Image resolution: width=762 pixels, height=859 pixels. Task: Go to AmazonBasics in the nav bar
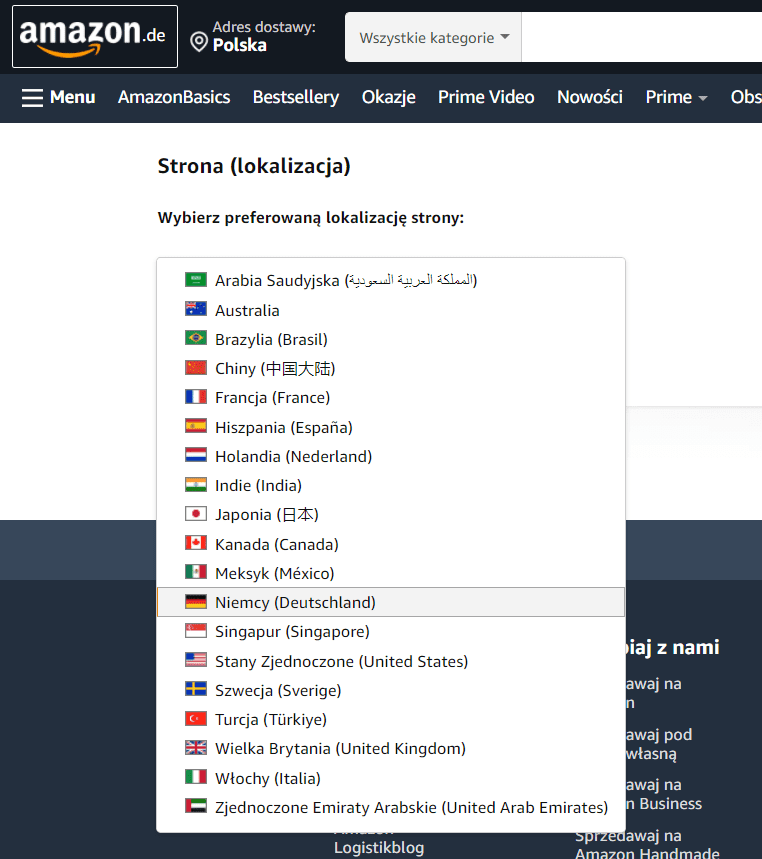(x=174, y=97)
